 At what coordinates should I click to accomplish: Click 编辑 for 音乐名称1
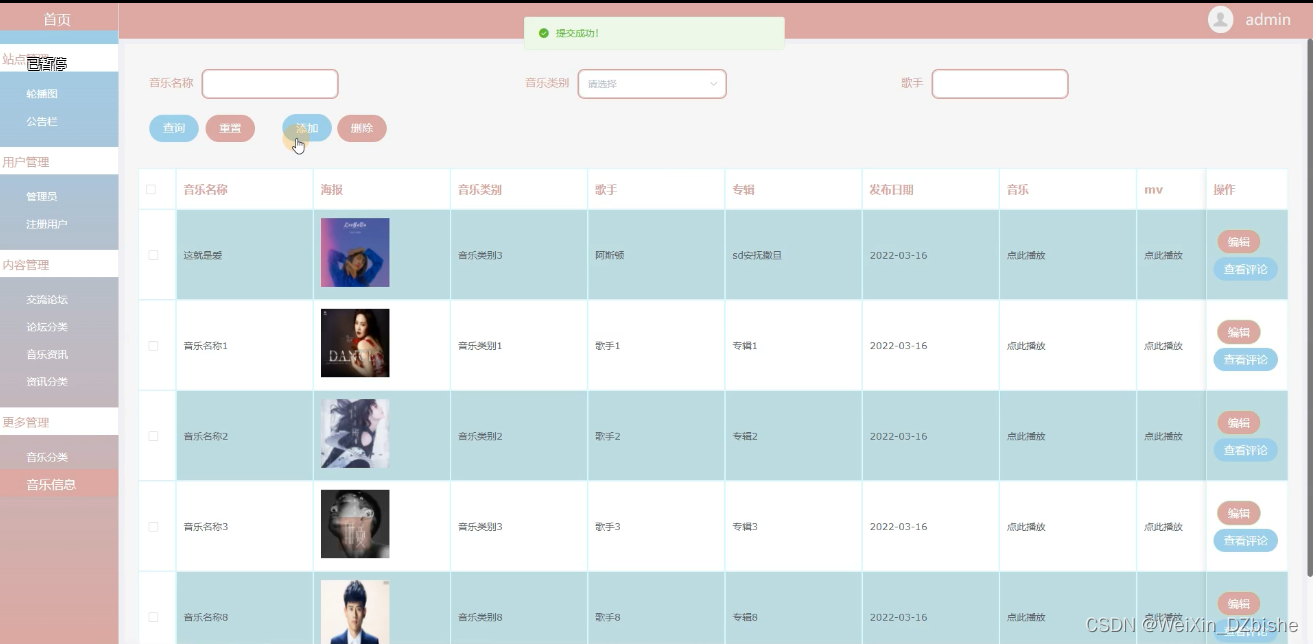click(1239, 332)
